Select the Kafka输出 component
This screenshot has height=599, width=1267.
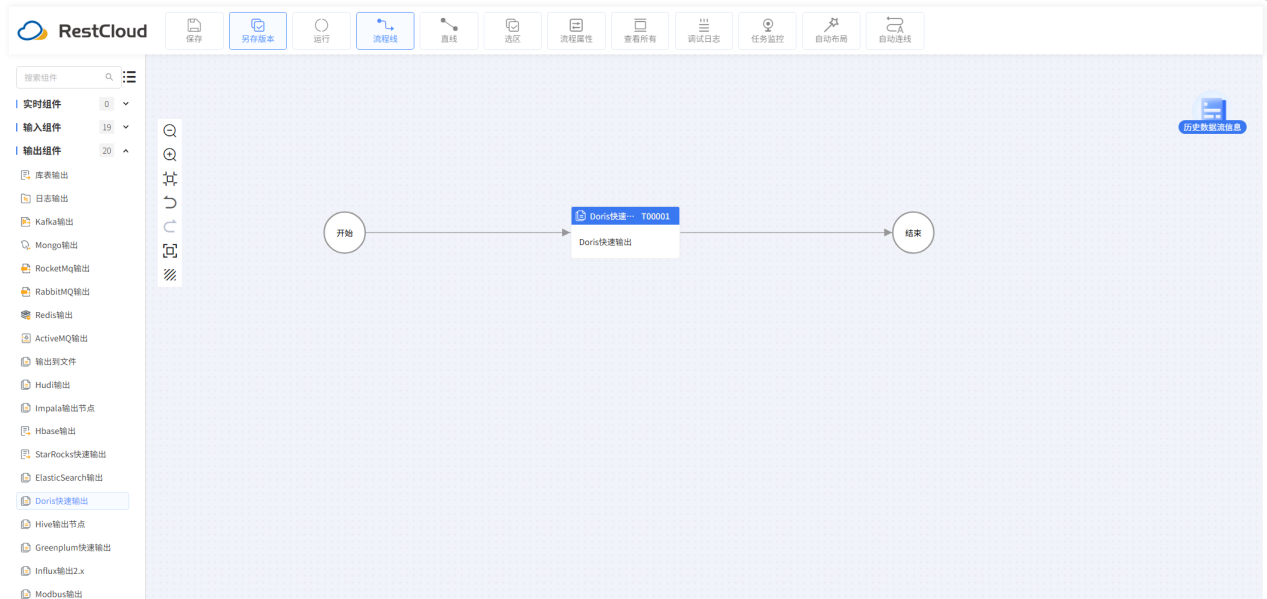pyautogui.click(x=72, y=222)
